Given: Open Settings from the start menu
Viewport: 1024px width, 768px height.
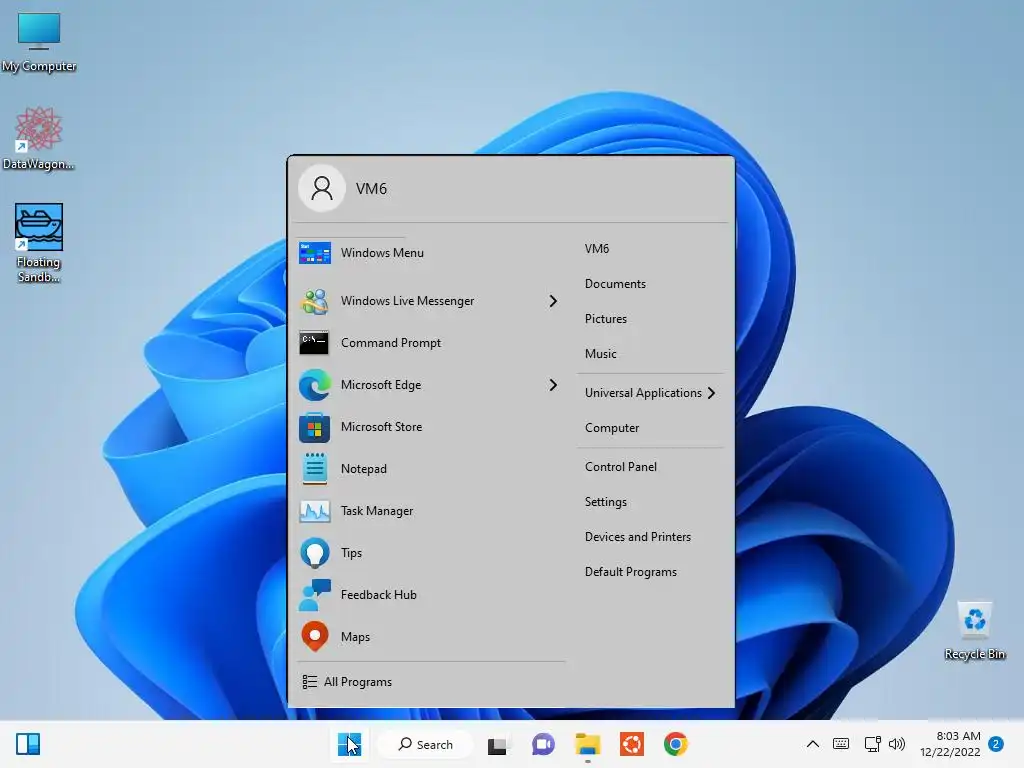Looking at the screenshot, I should coord(605,502).
